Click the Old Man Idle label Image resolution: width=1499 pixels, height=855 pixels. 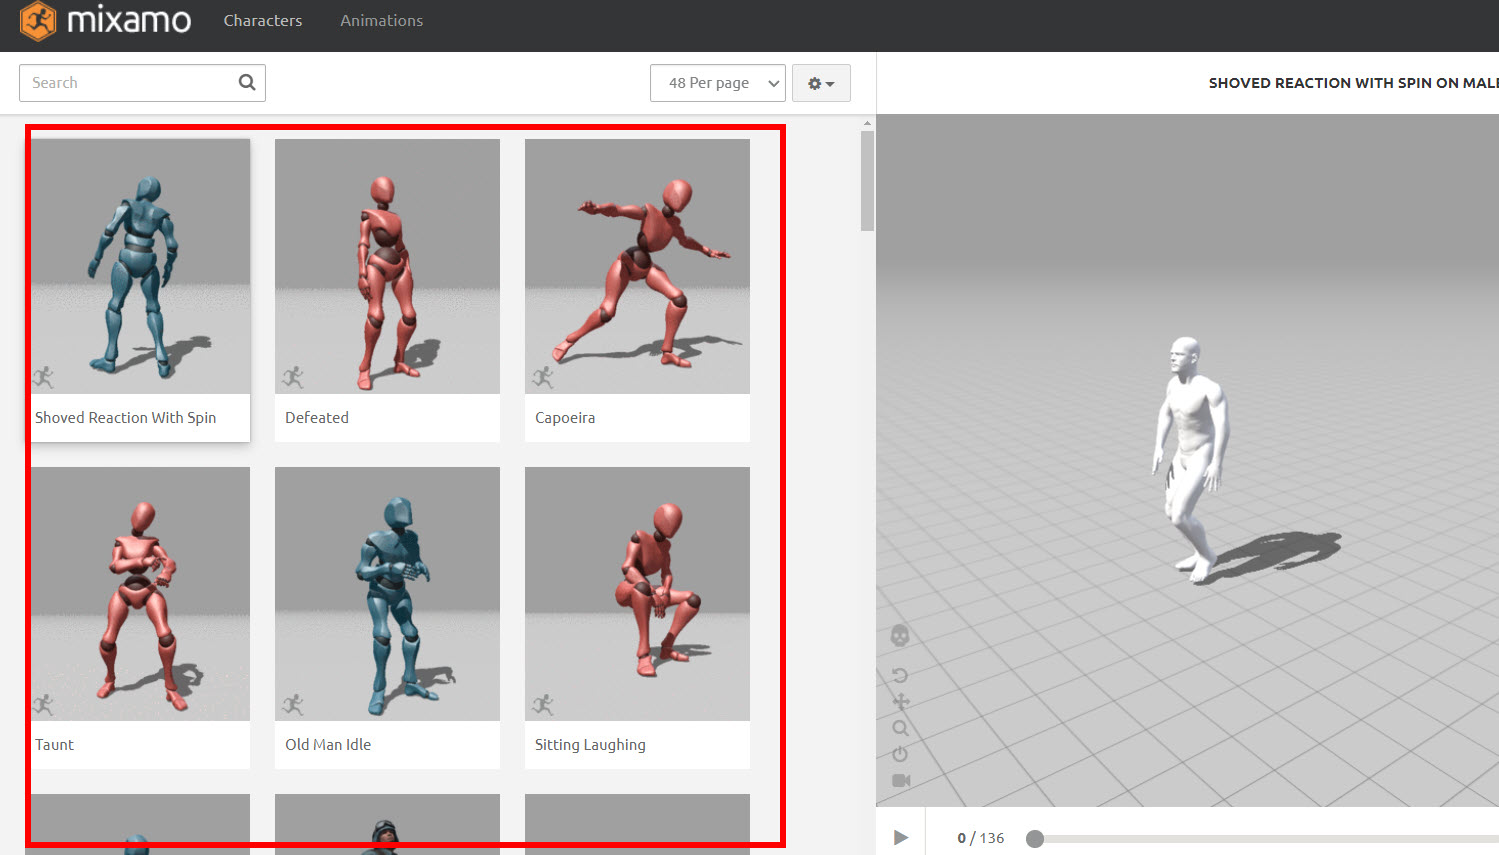(x=328, y=745)
